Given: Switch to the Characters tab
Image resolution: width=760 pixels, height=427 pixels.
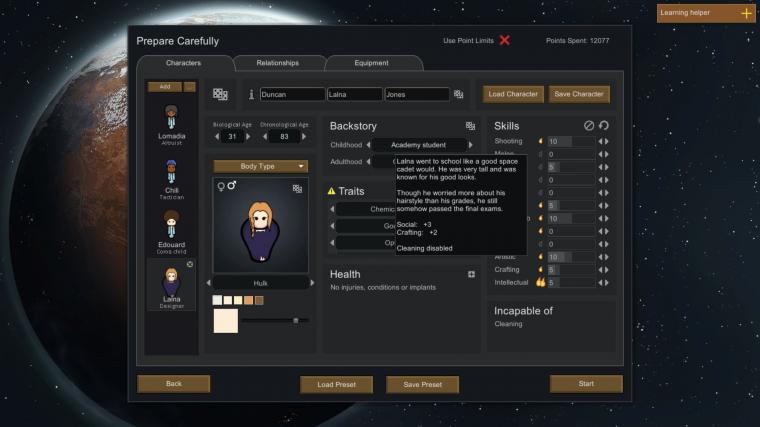Looking at the screenshot, I should coord(184,63).
